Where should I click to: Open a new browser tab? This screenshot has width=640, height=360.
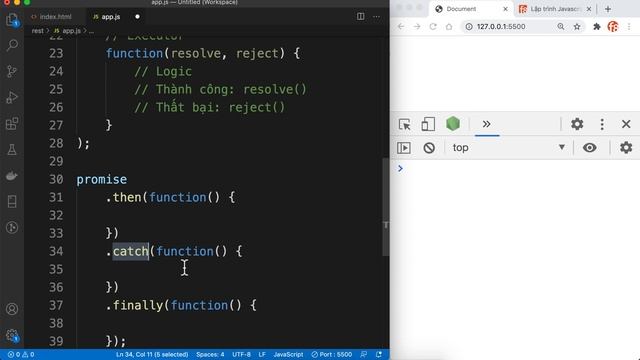[608, 9]
